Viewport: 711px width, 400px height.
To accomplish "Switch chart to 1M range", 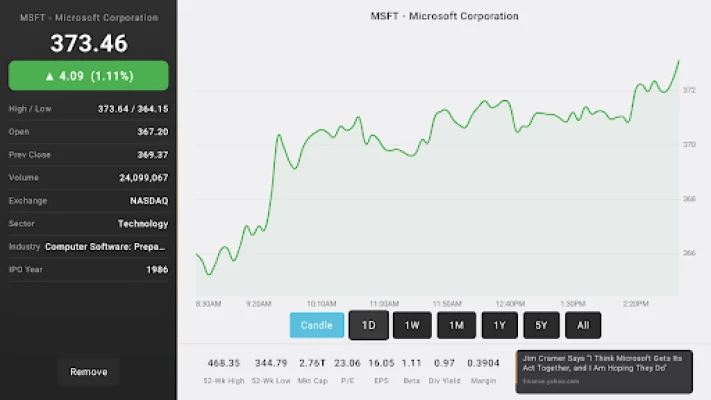I will coord(456,325).
